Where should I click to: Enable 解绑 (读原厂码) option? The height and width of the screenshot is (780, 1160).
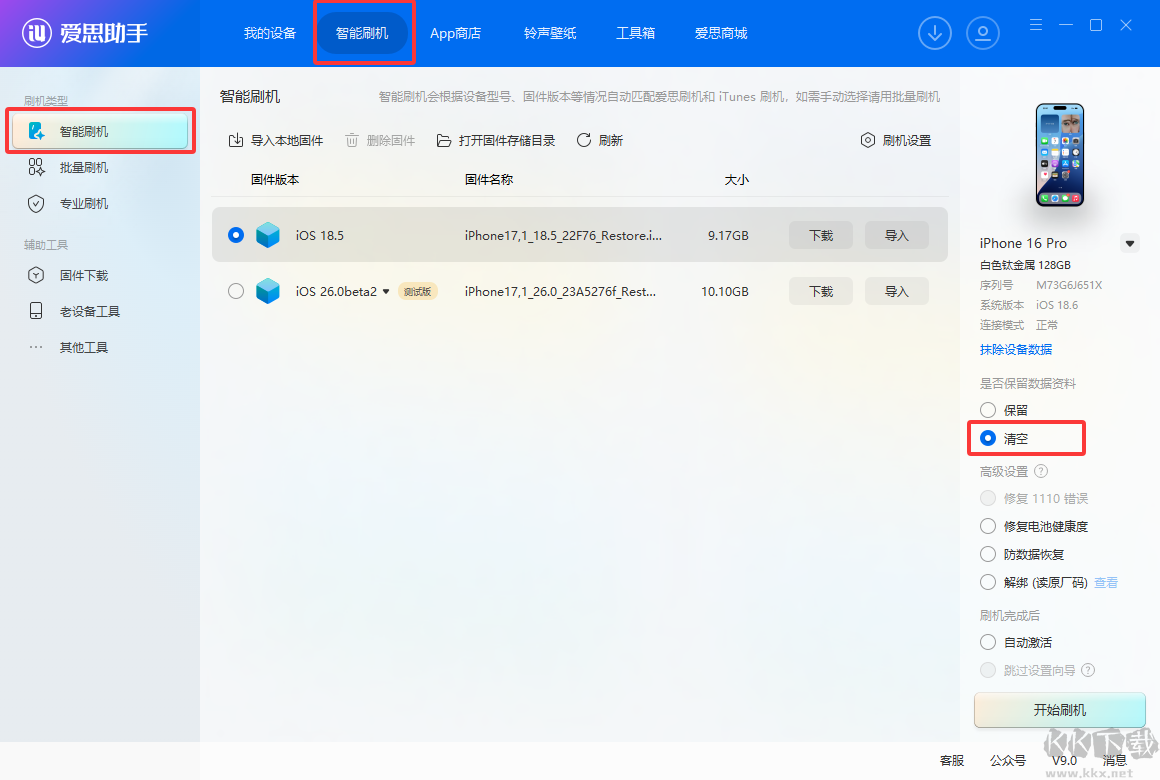click(x=988, y=582)
